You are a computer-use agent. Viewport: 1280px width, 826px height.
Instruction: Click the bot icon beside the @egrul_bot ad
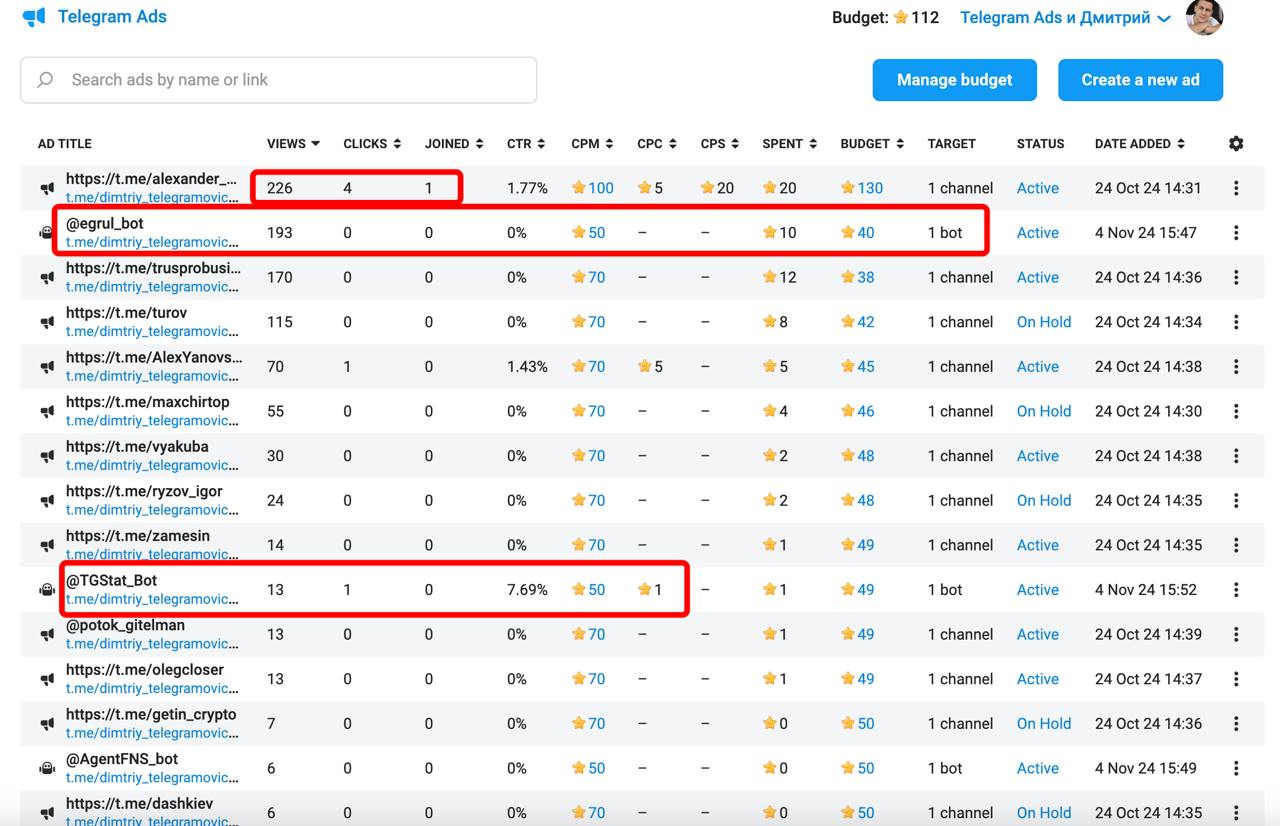tap(47, 233)
